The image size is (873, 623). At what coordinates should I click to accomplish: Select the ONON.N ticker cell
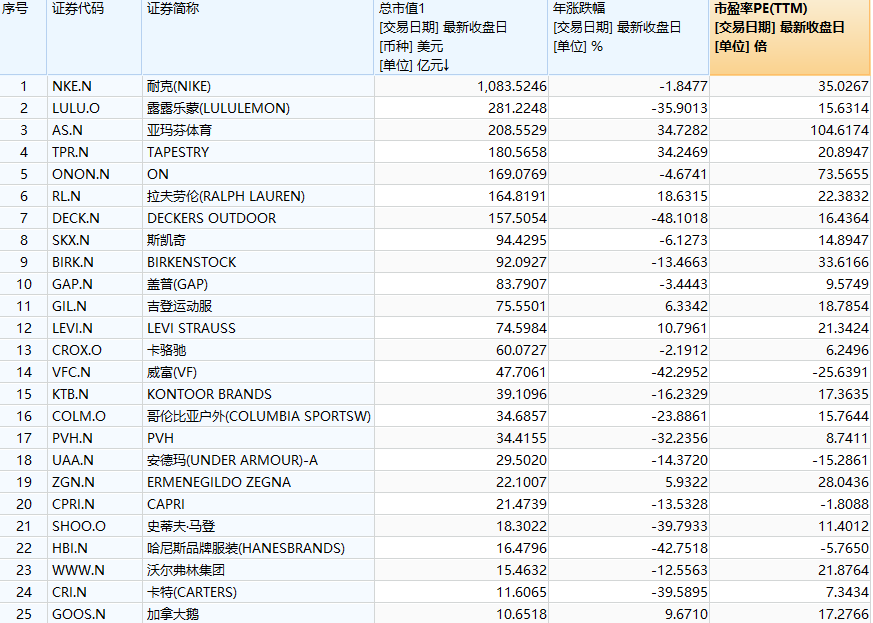point(95,174)
